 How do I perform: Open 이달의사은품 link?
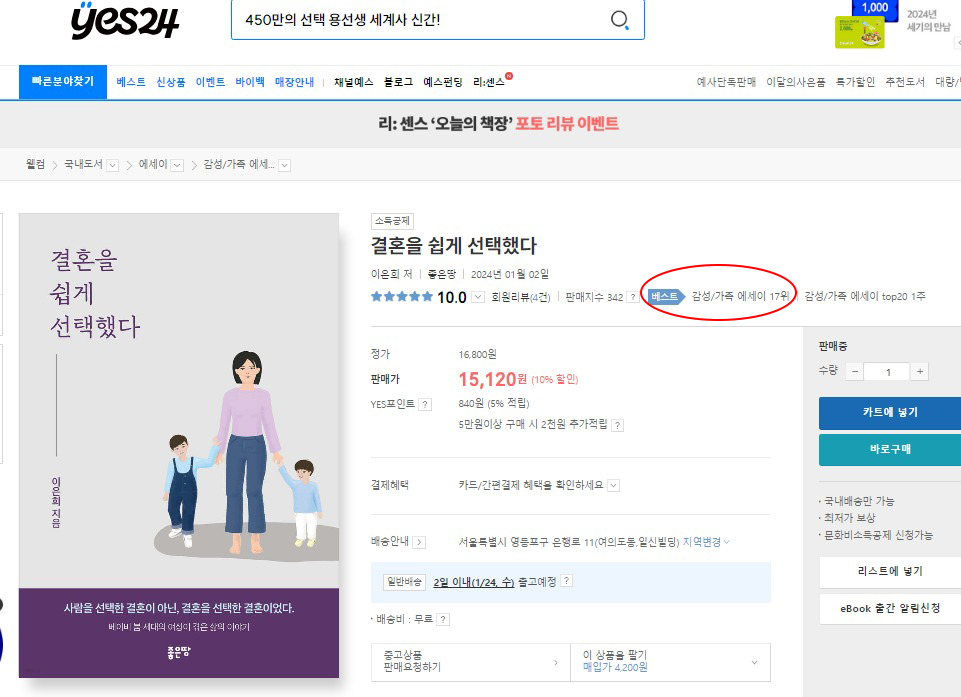(x=796, y=82)
